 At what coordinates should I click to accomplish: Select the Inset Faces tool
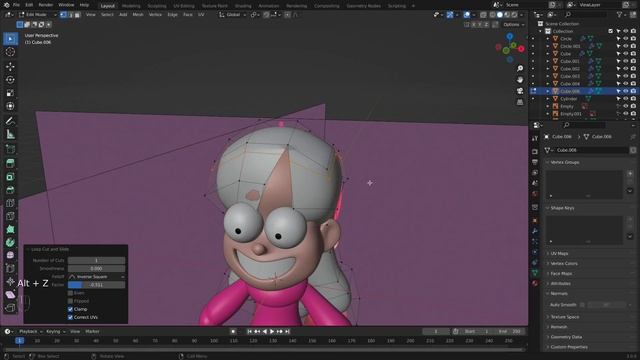[10, 177]
